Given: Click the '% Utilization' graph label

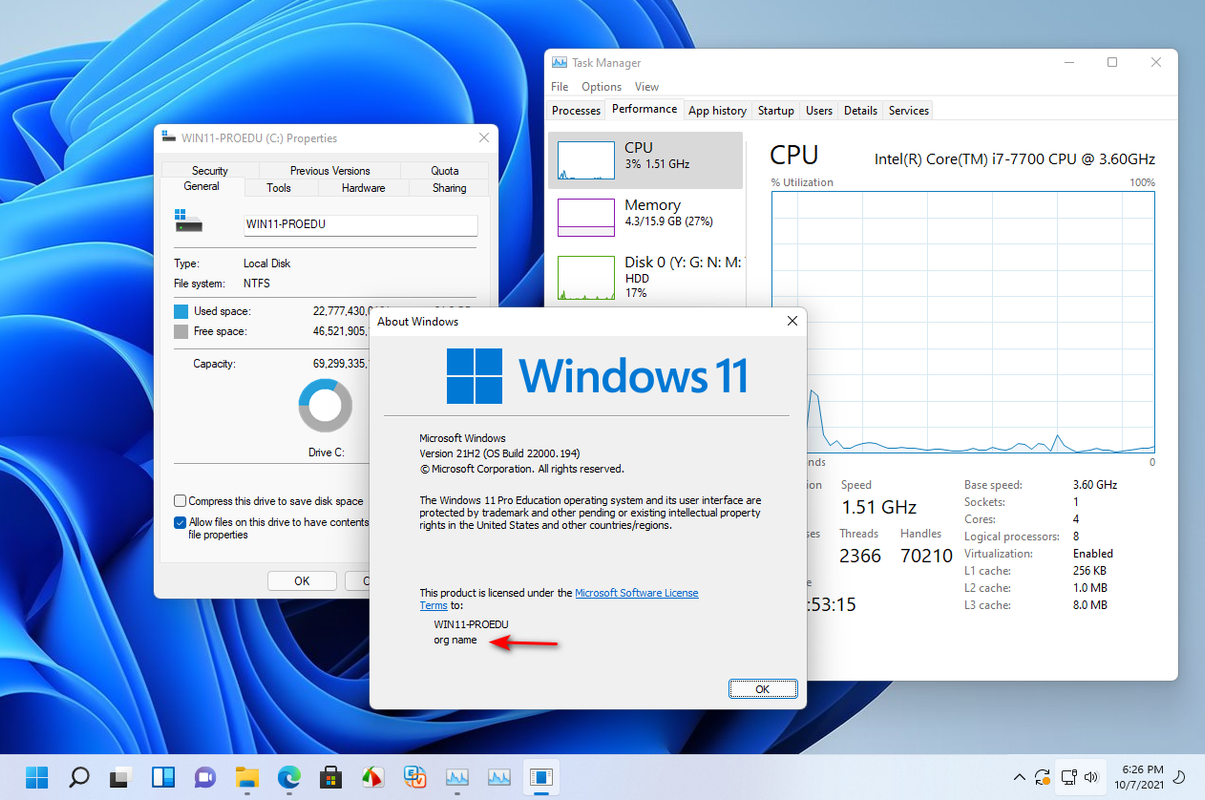Looking at the screenshot, I should (802, 182).
